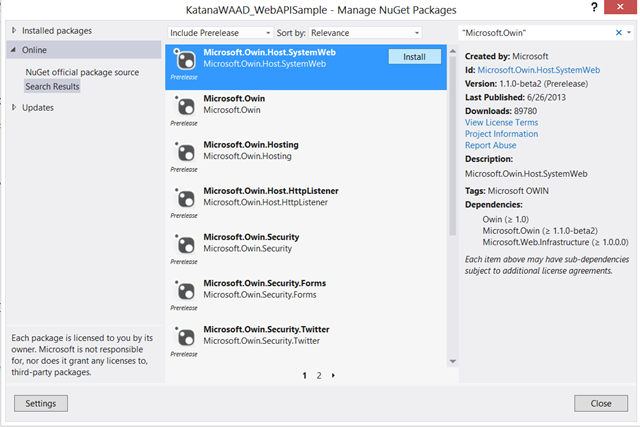
Task: Close the Manage NuGet Packages dialog window
Action: (620, 7)
